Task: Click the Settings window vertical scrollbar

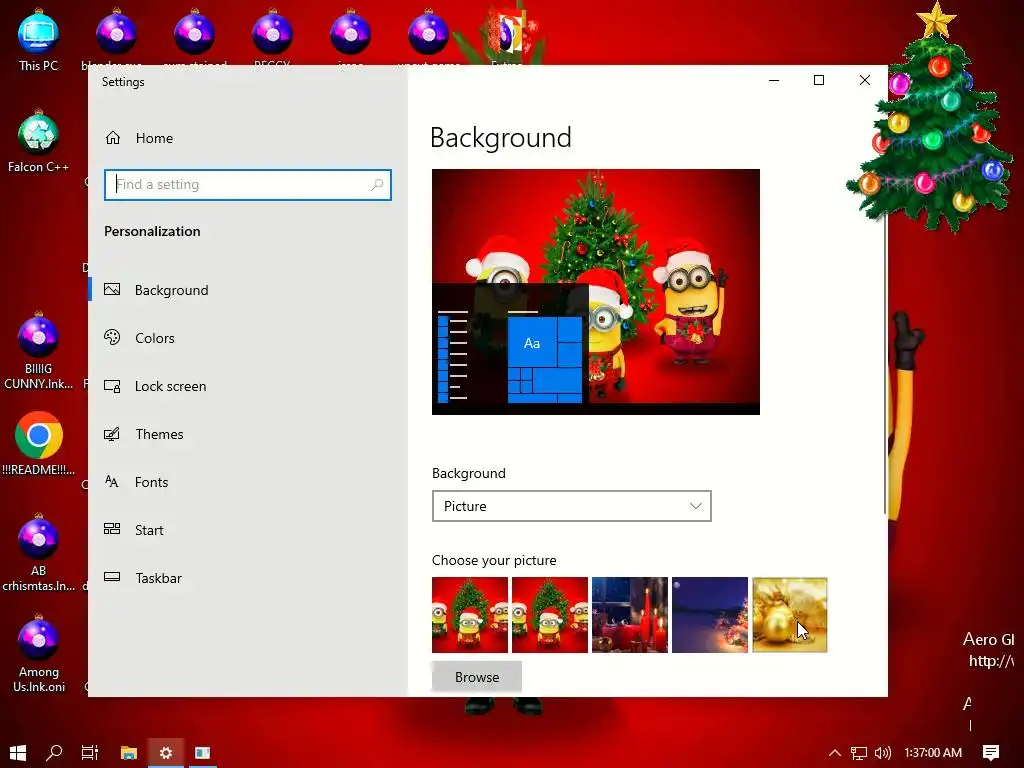Action: (x=885, y=366)
